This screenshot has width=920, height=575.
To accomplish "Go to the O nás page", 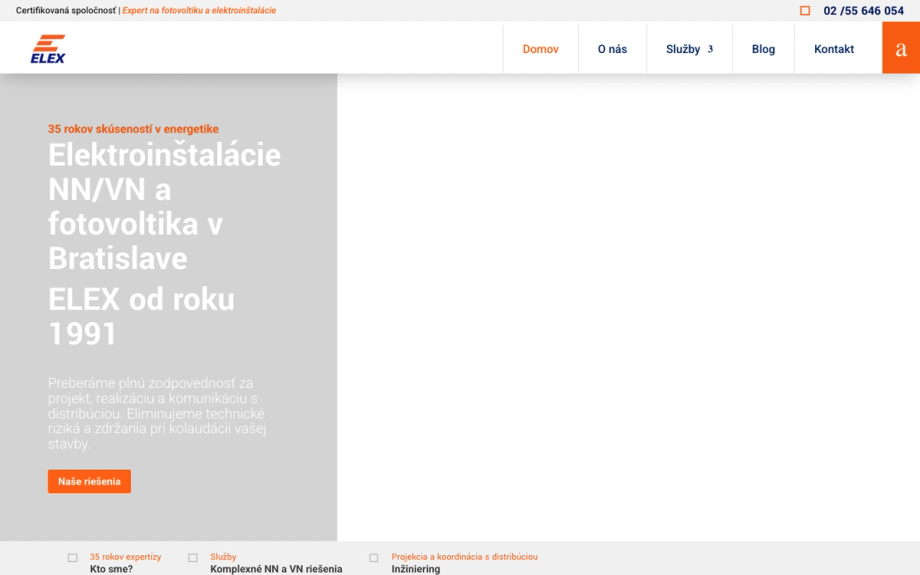I will [x=612, y=49].
